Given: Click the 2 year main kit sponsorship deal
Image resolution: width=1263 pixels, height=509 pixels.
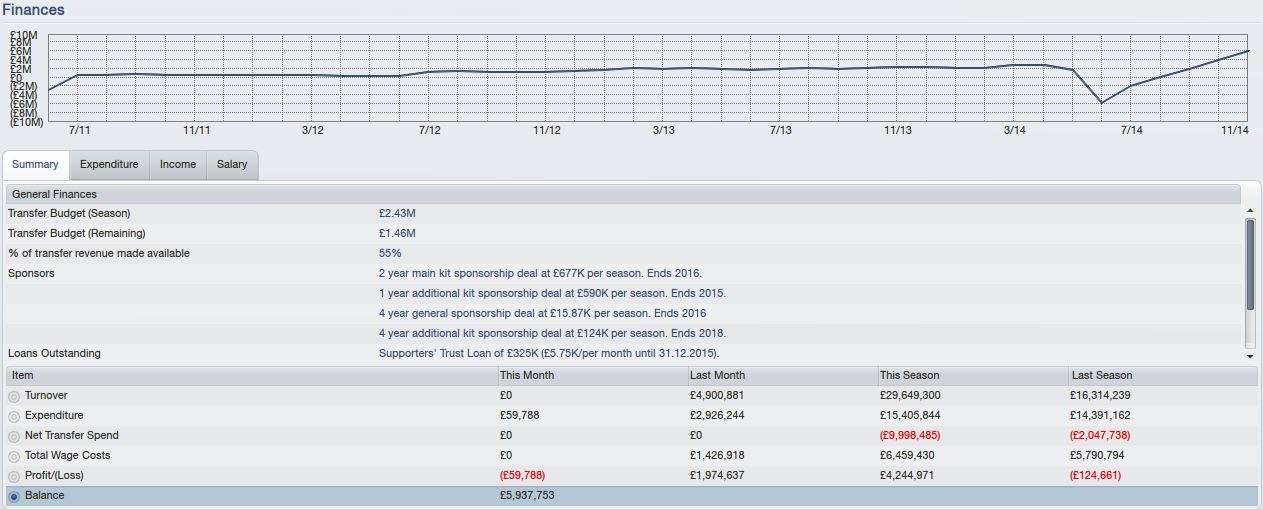Looking at the screenshot, I should pyautogui.click(x=540, y=273).
